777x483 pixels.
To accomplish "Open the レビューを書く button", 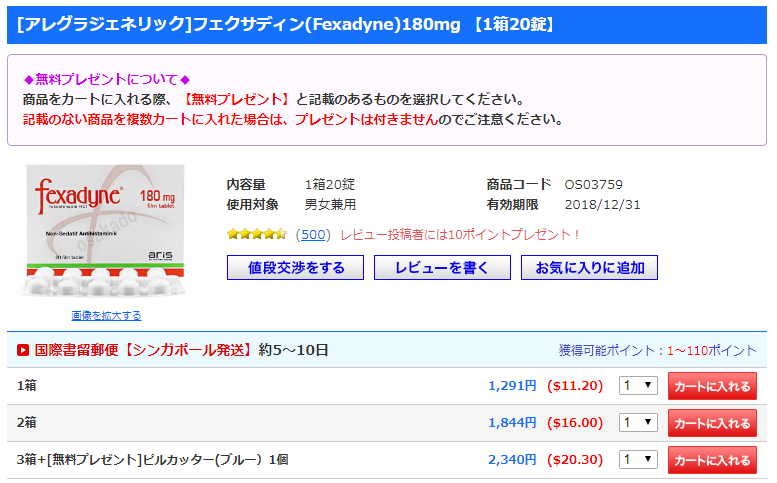I will 442,268.
